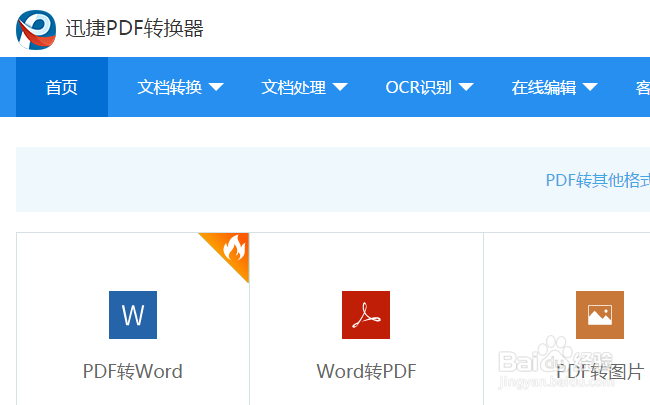Open the 文档处理 menu

pos(293,87)
